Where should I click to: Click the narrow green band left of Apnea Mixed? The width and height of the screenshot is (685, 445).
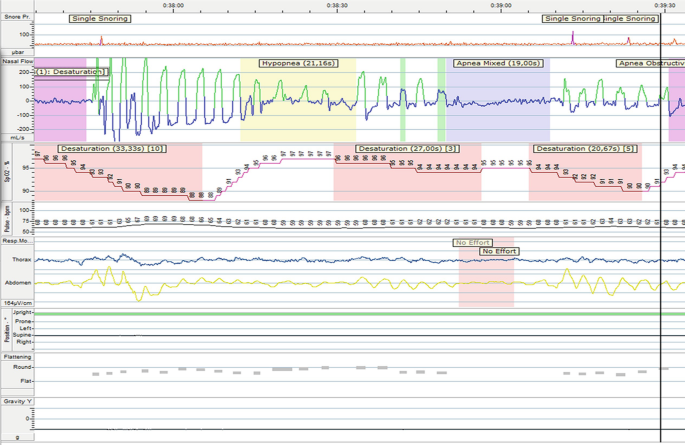(442, 100)
